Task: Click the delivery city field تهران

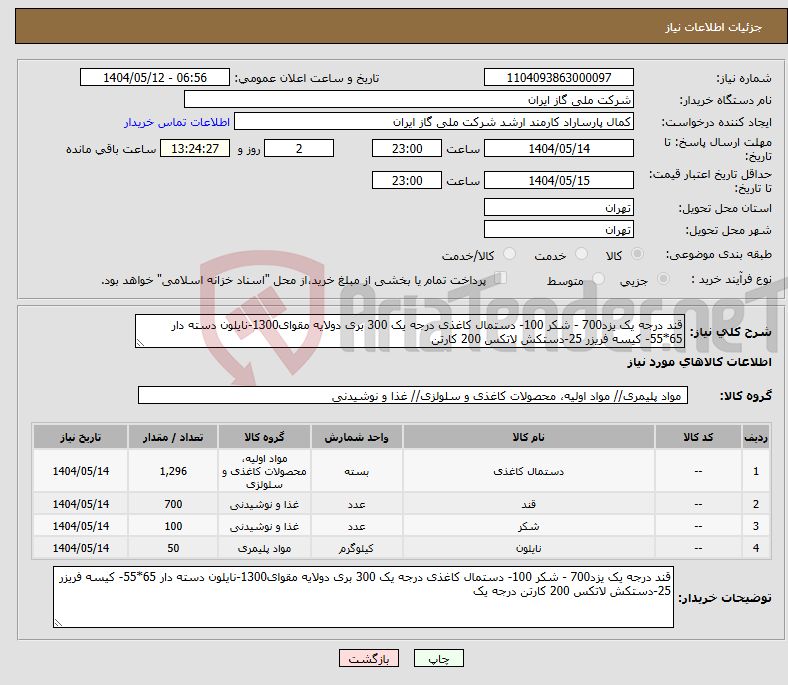Action: pos(558,229)
